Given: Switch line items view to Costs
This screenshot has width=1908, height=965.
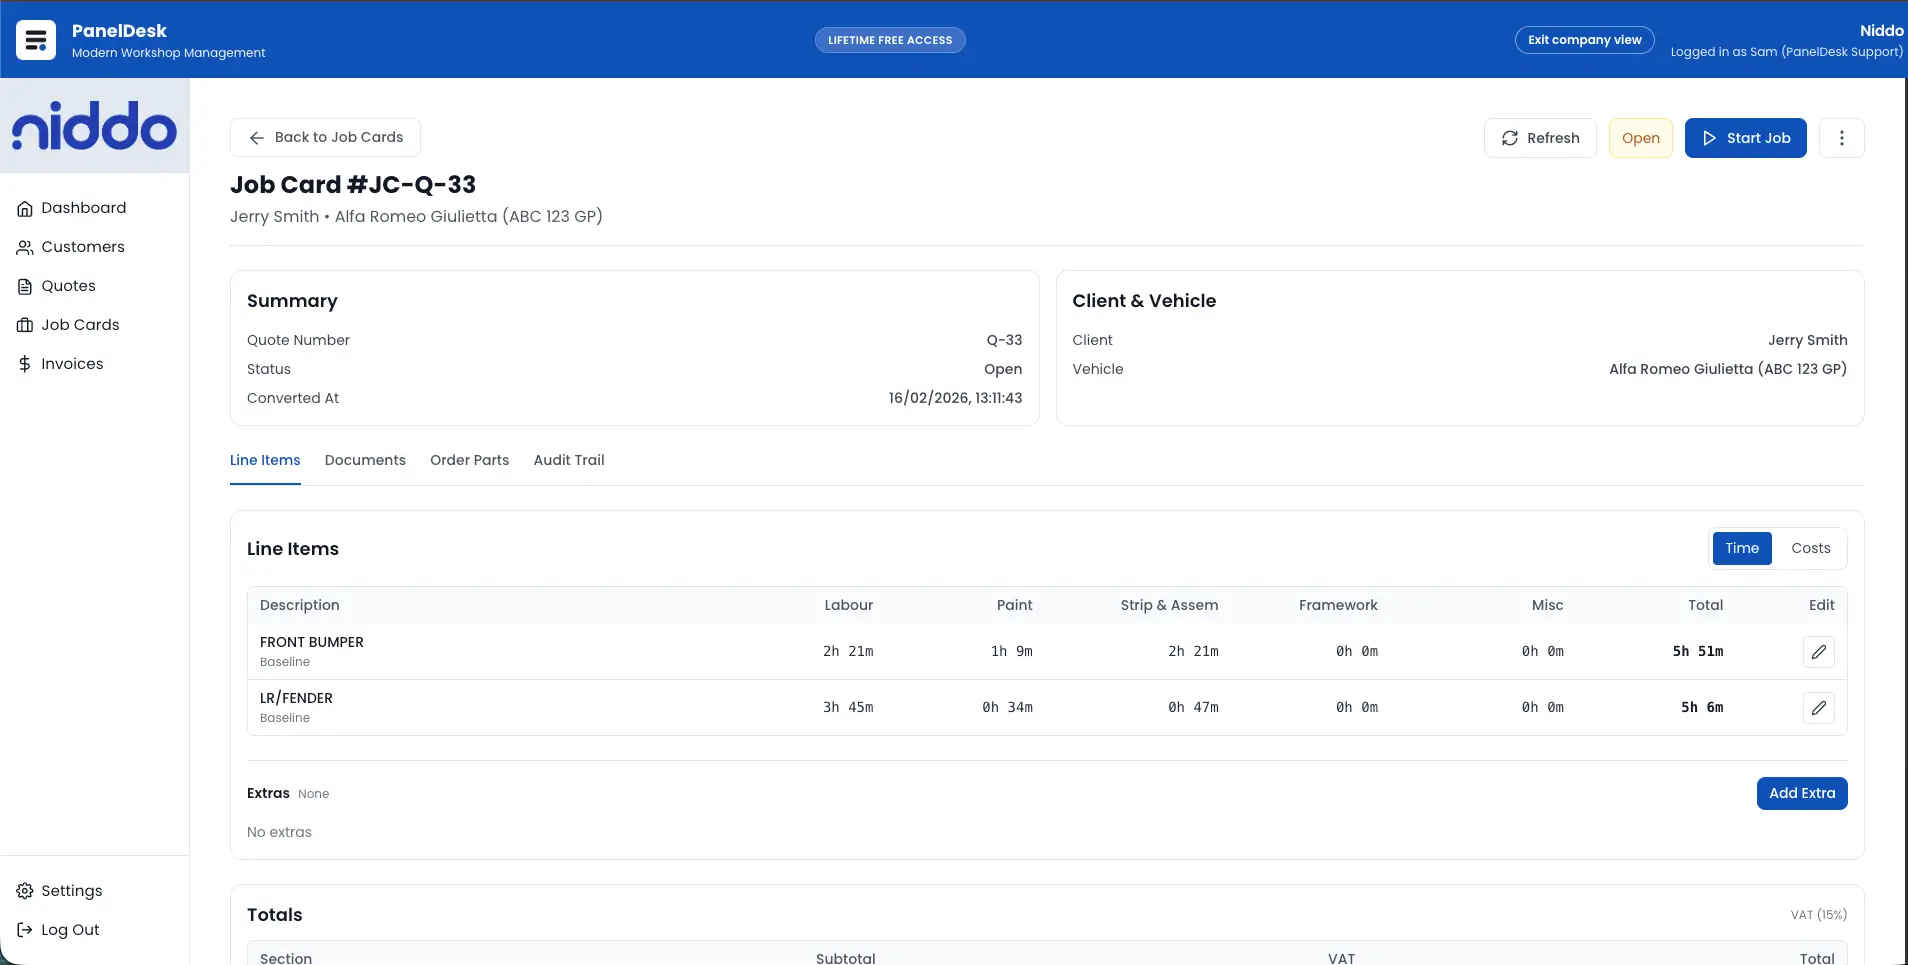Looking at the screenshot, I should click(1810, 548).
